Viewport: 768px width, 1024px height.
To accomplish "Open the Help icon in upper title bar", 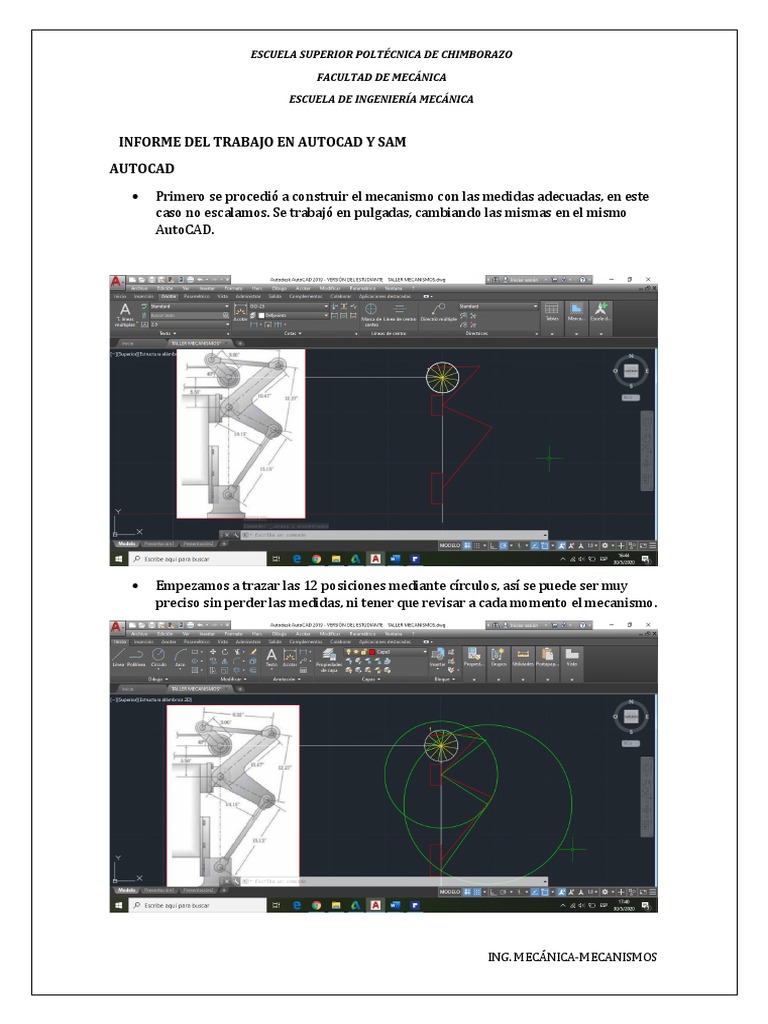I will pos(581,280).
